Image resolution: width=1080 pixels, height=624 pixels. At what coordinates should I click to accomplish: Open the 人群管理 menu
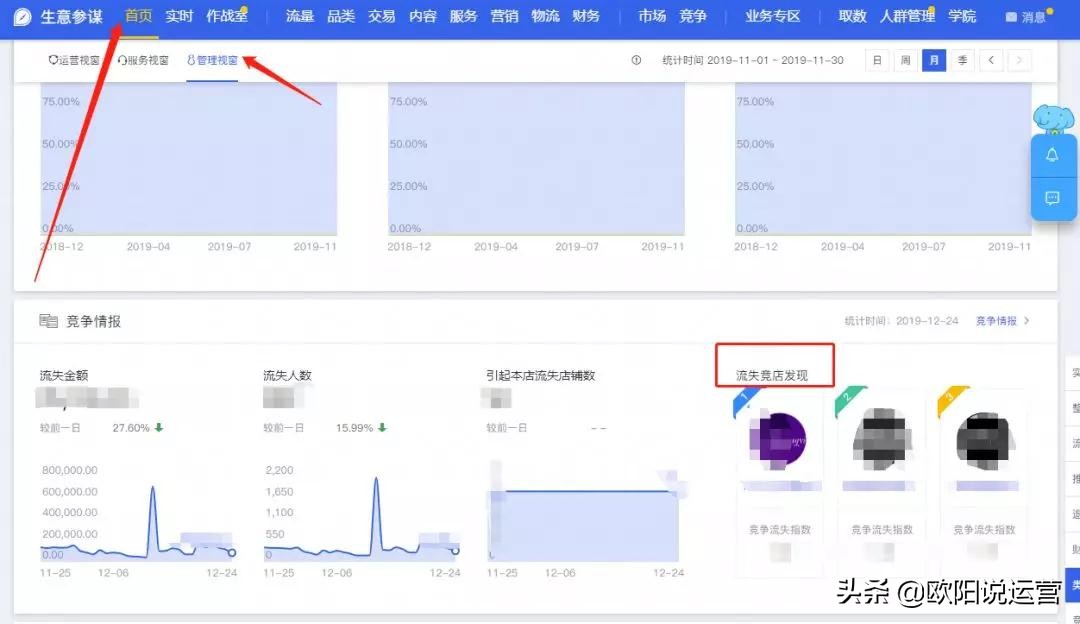pos(906,16)
